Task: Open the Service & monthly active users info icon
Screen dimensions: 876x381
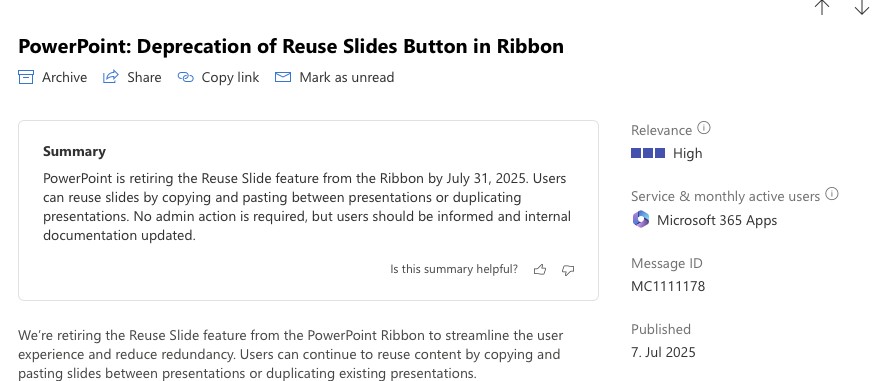Action: point(832,194)
